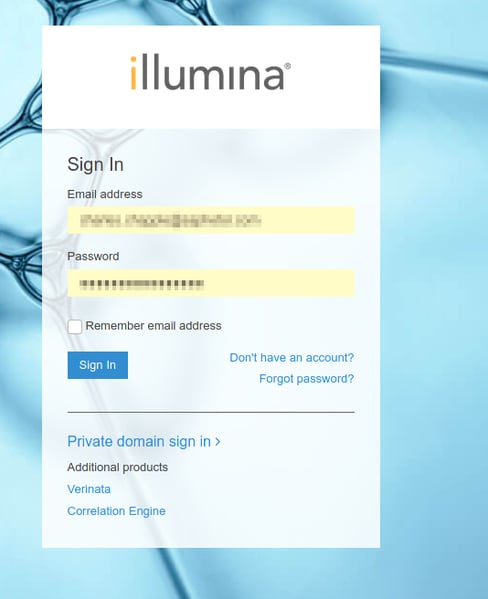Click the illumina logo
The height and width of the screenshot is (599, 488).
point(210,73)
